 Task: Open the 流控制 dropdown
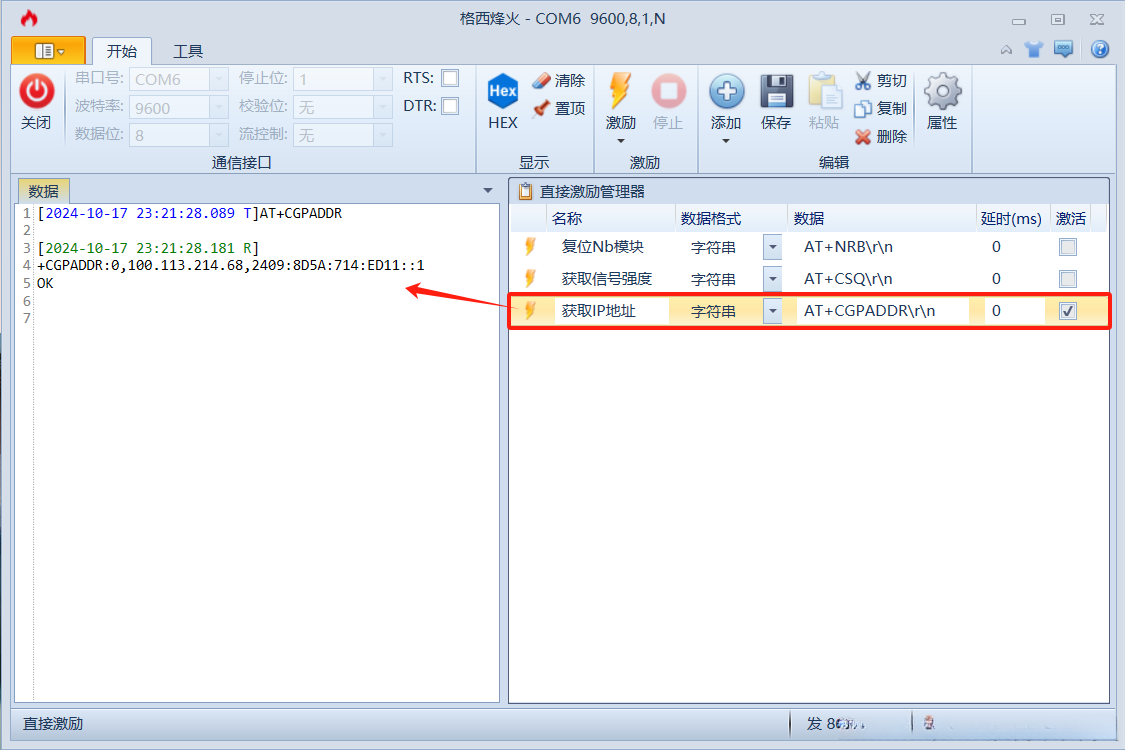point(382,135)
